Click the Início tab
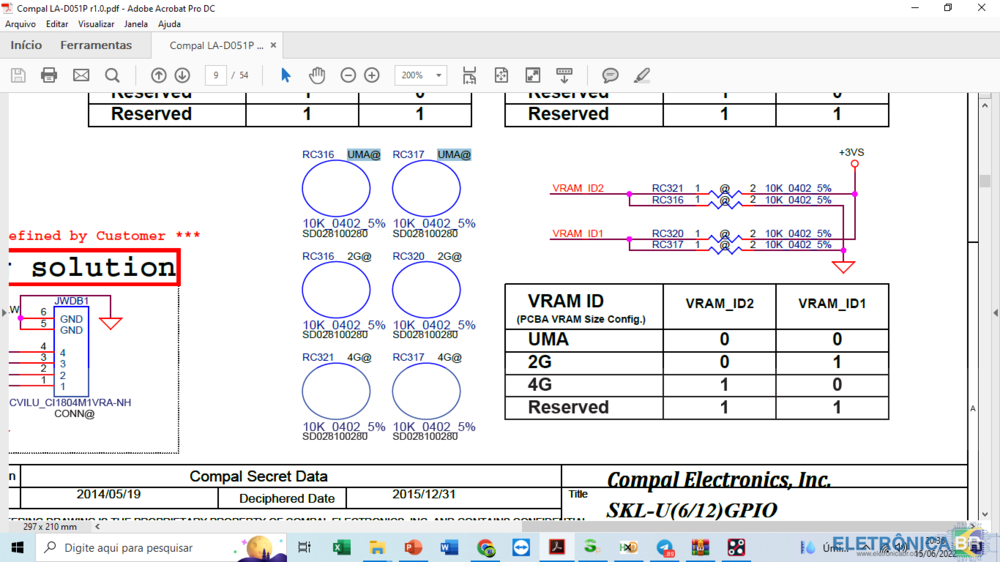 (x=26, y=45)
